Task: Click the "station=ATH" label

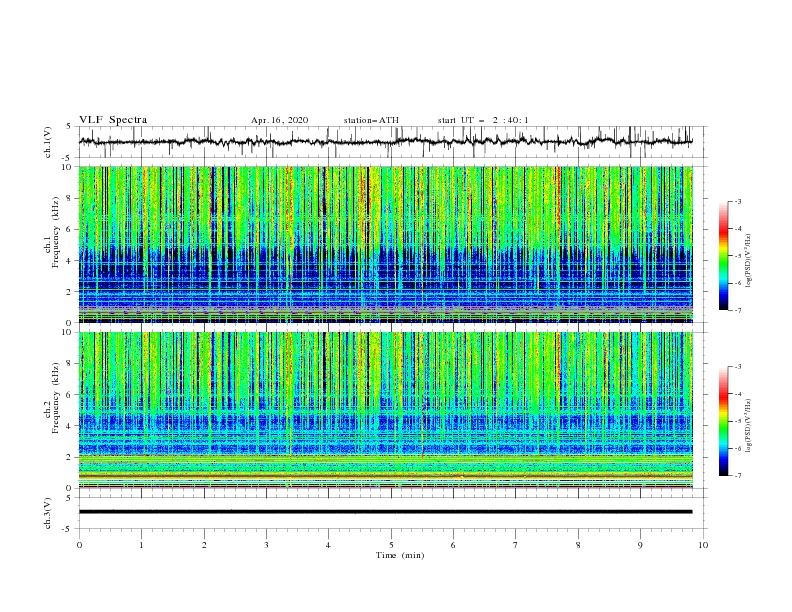Action: [371, 120]
